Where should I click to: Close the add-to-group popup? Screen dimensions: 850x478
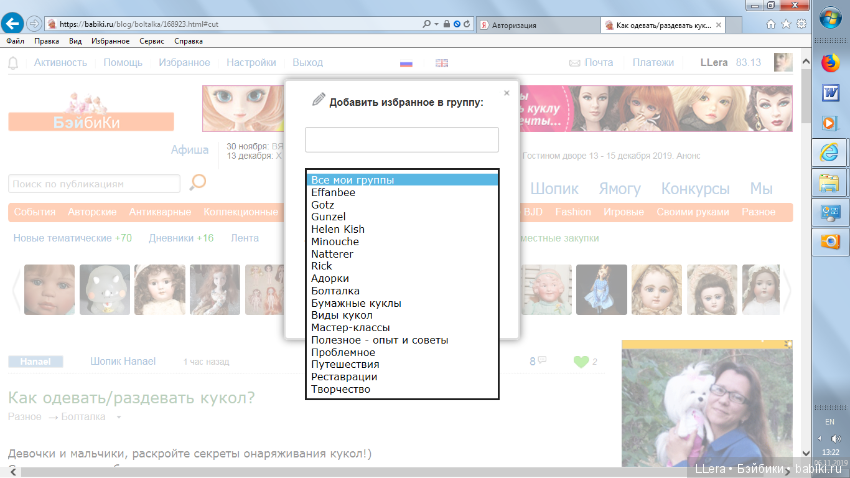(506, 92)
